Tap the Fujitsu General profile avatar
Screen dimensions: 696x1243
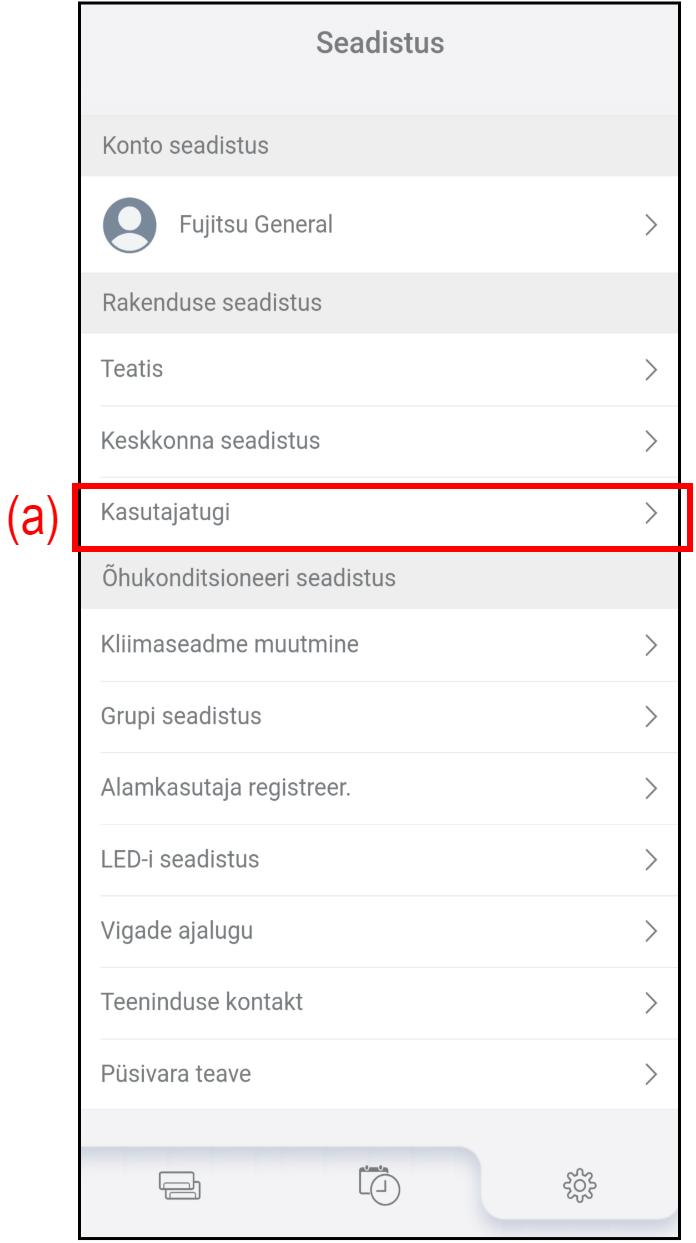click(x=130, y=225)
